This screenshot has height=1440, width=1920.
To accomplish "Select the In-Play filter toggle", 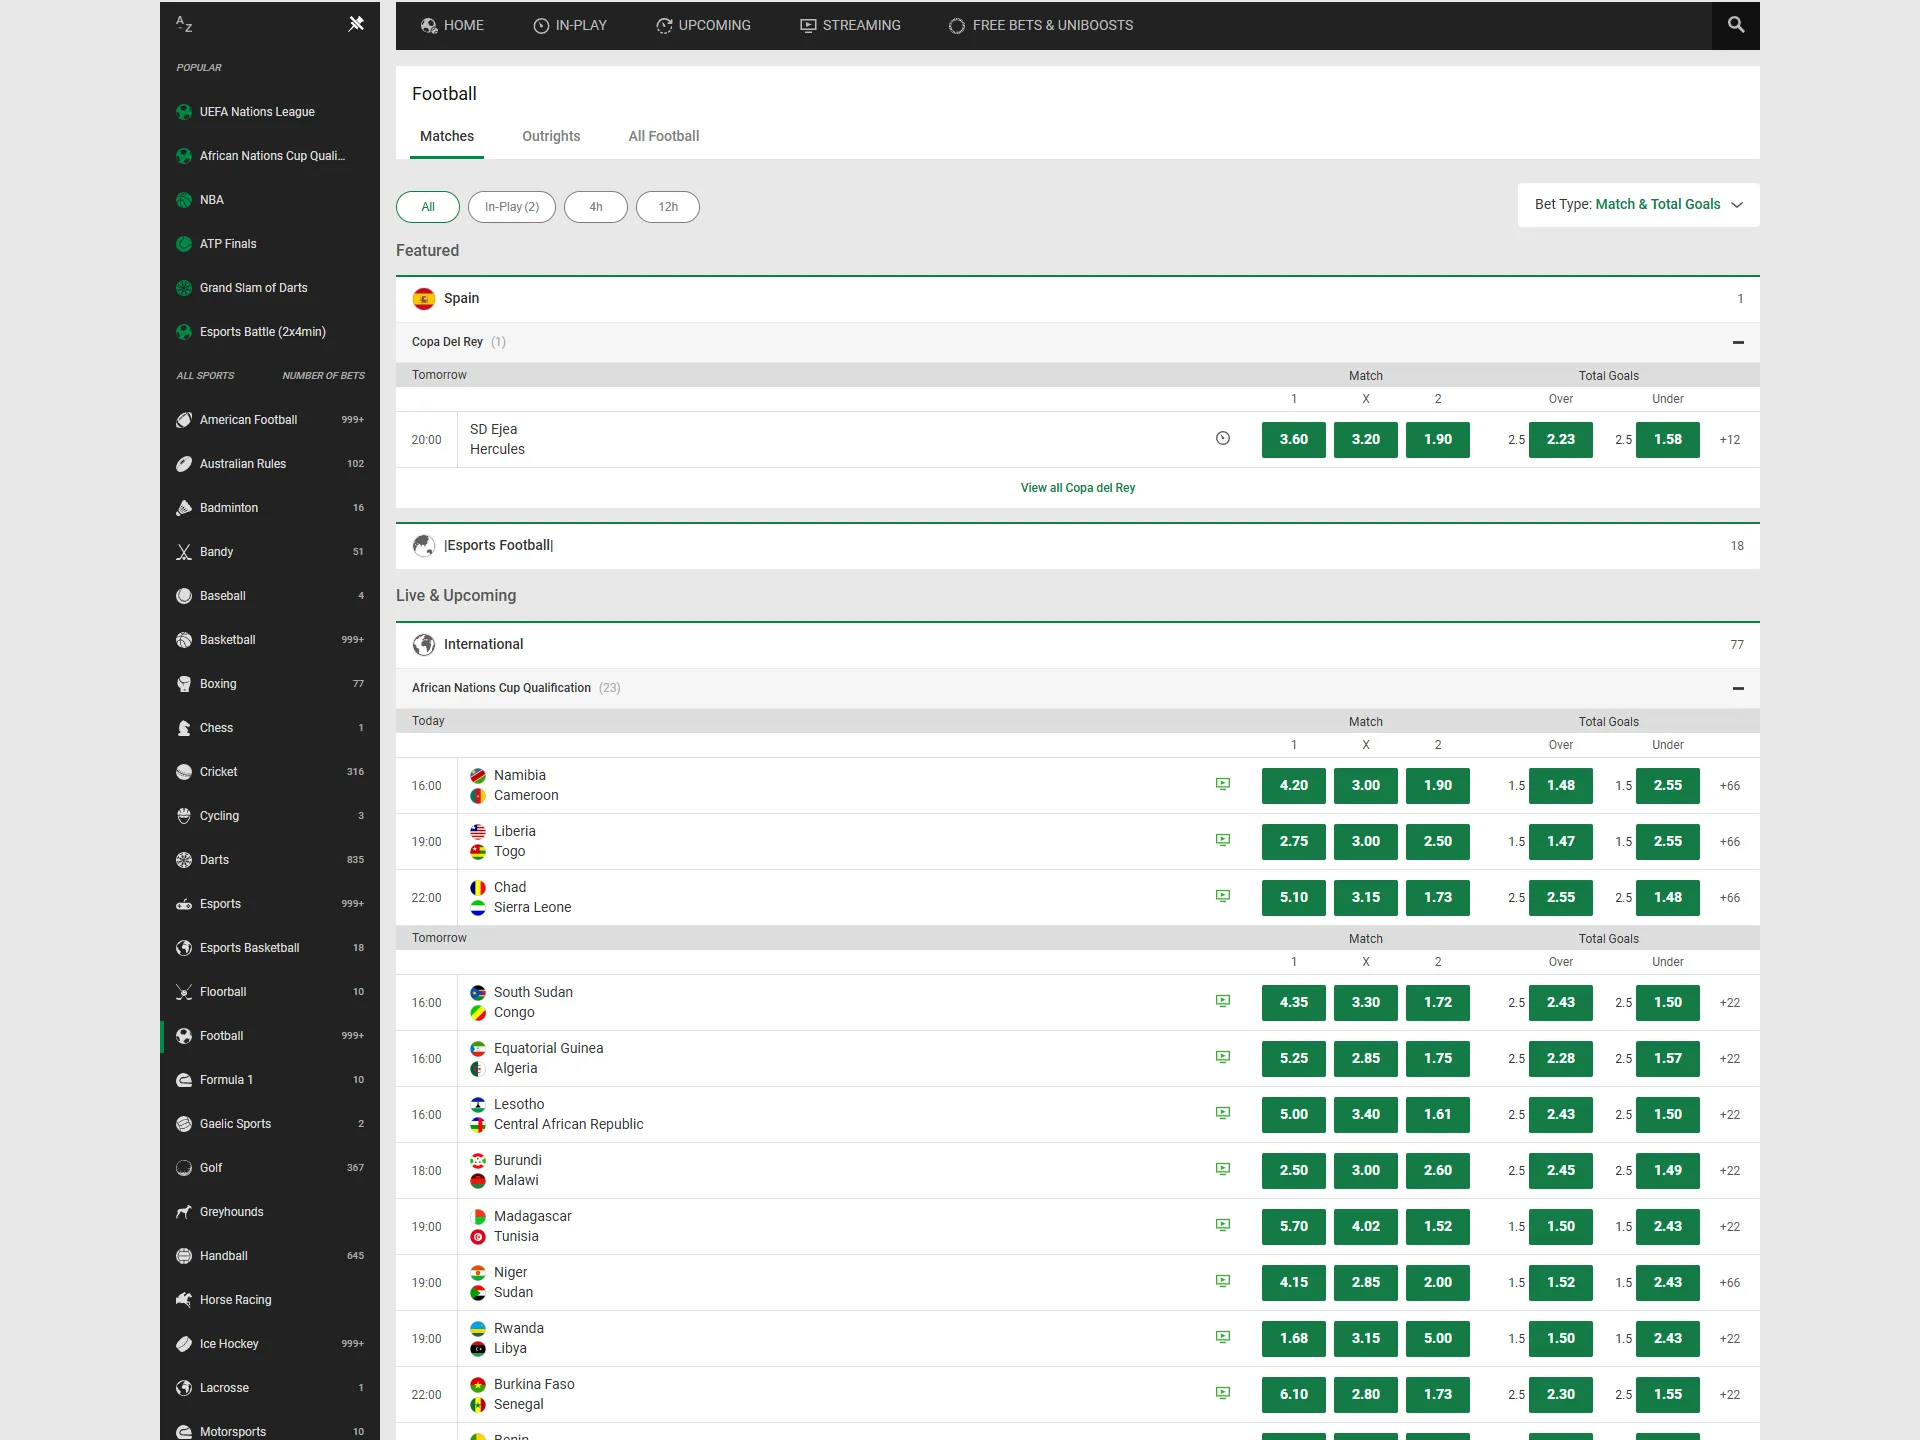I will (513, 206).
